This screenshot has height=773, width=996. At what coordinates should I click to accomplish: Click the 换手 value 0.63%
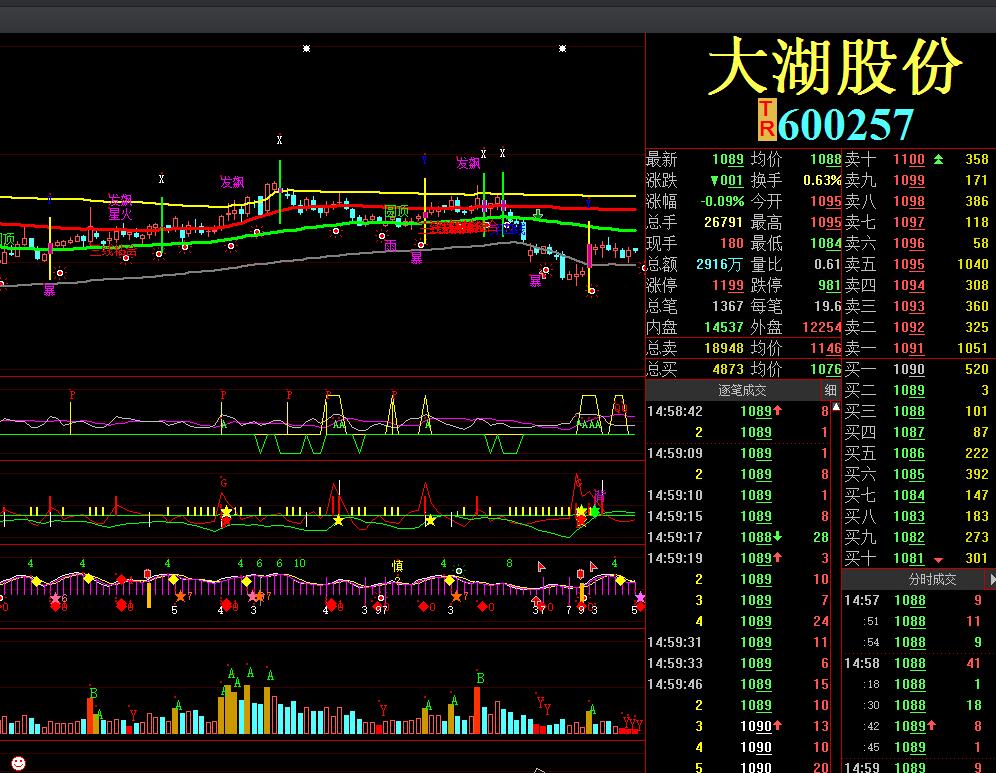pos(822,180)
